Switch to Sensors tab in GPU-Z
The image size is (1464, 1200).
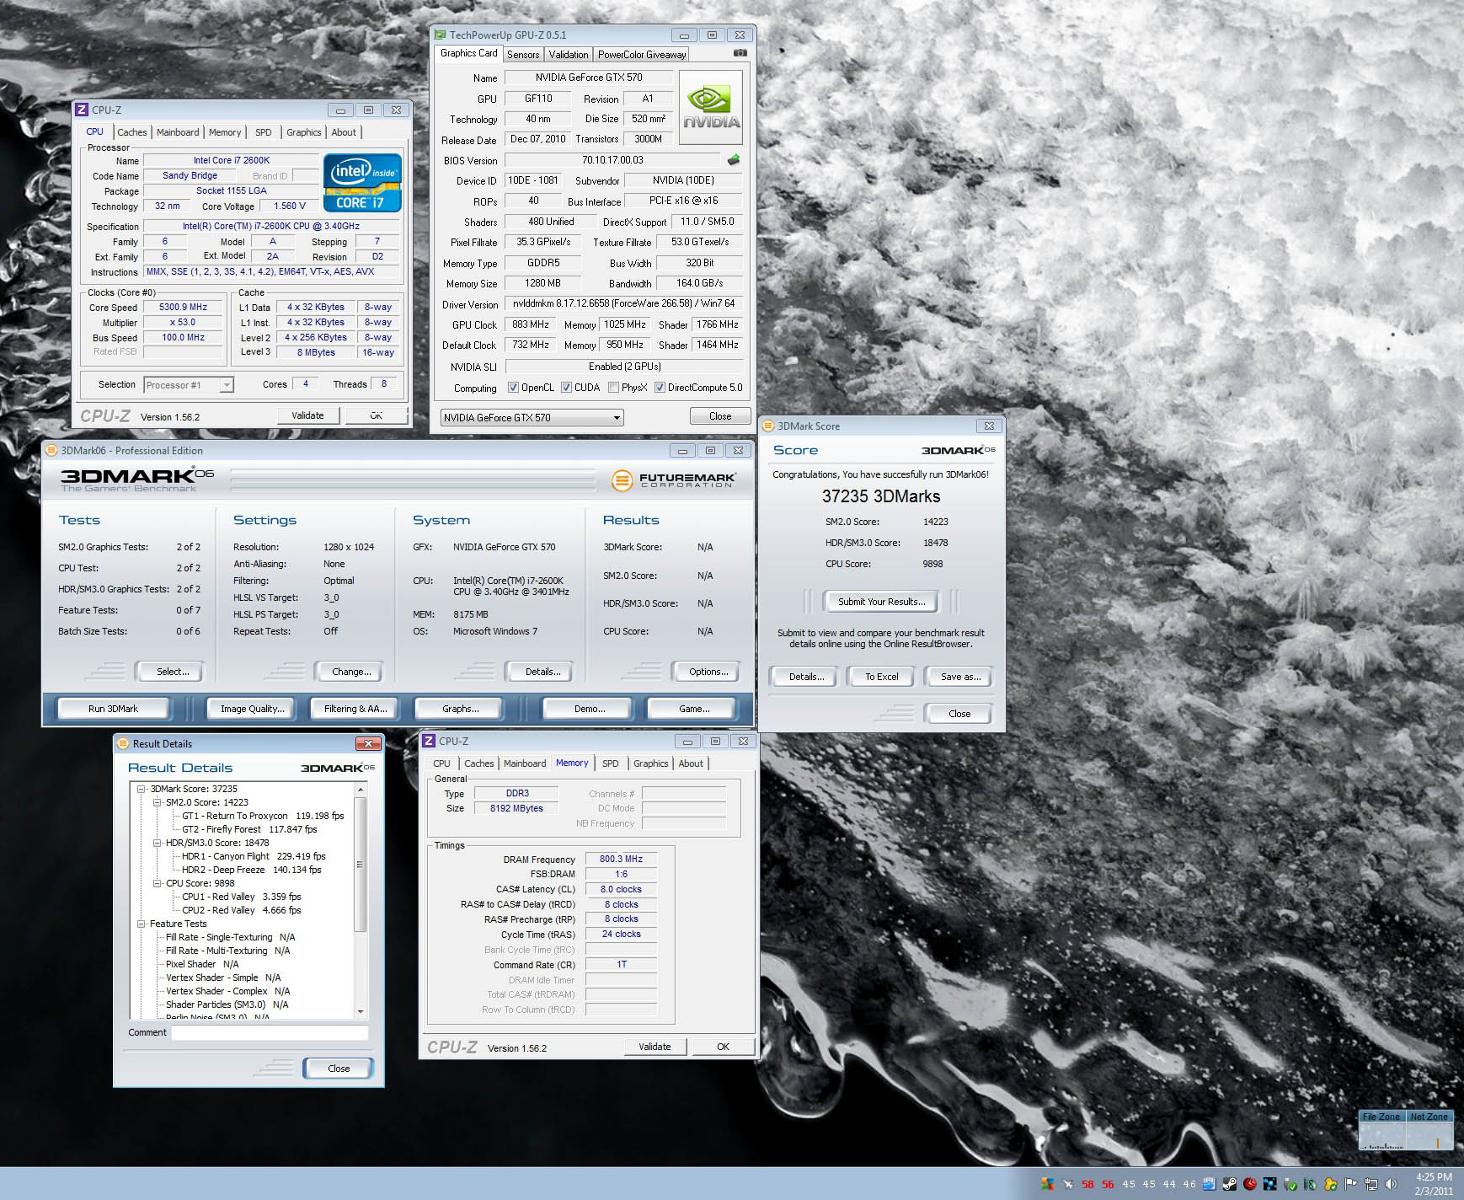pos(523,54)
